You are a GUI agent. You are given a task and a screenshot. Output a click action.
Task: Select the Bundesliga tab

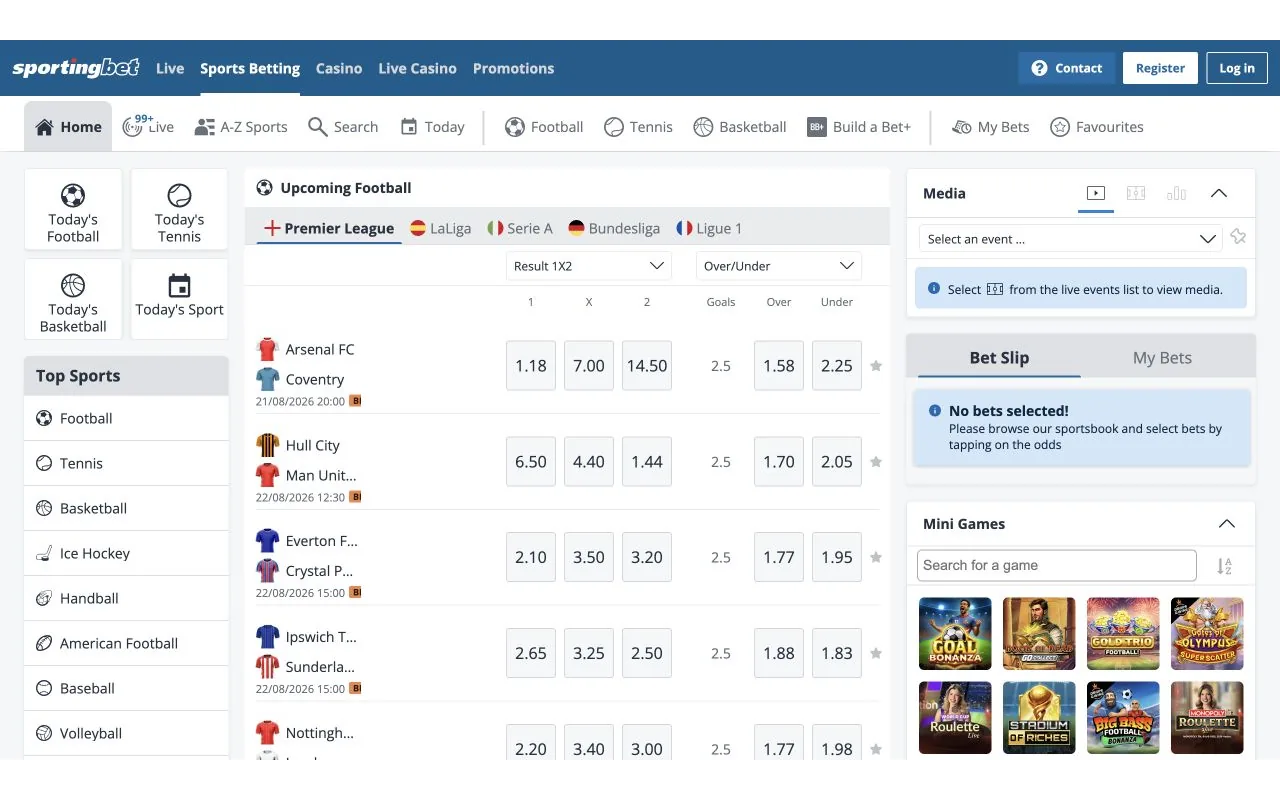pos(614,228)
